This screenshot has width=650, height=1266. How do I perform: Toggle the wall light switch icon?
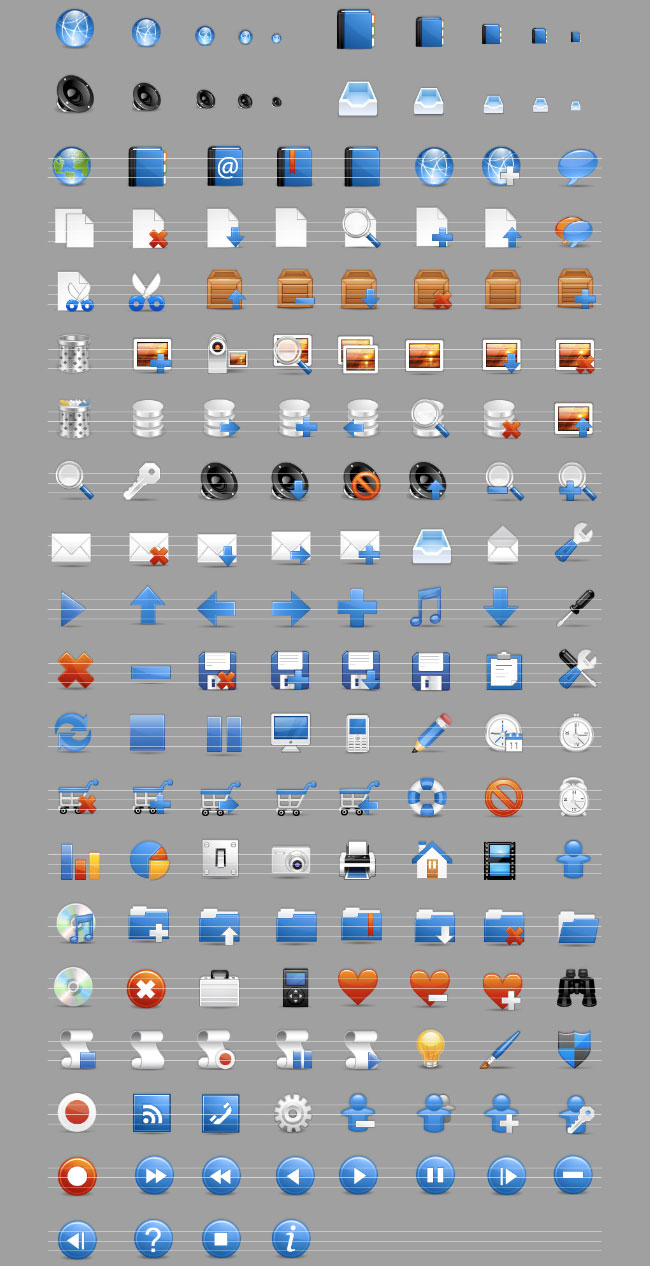pos(219,858)
